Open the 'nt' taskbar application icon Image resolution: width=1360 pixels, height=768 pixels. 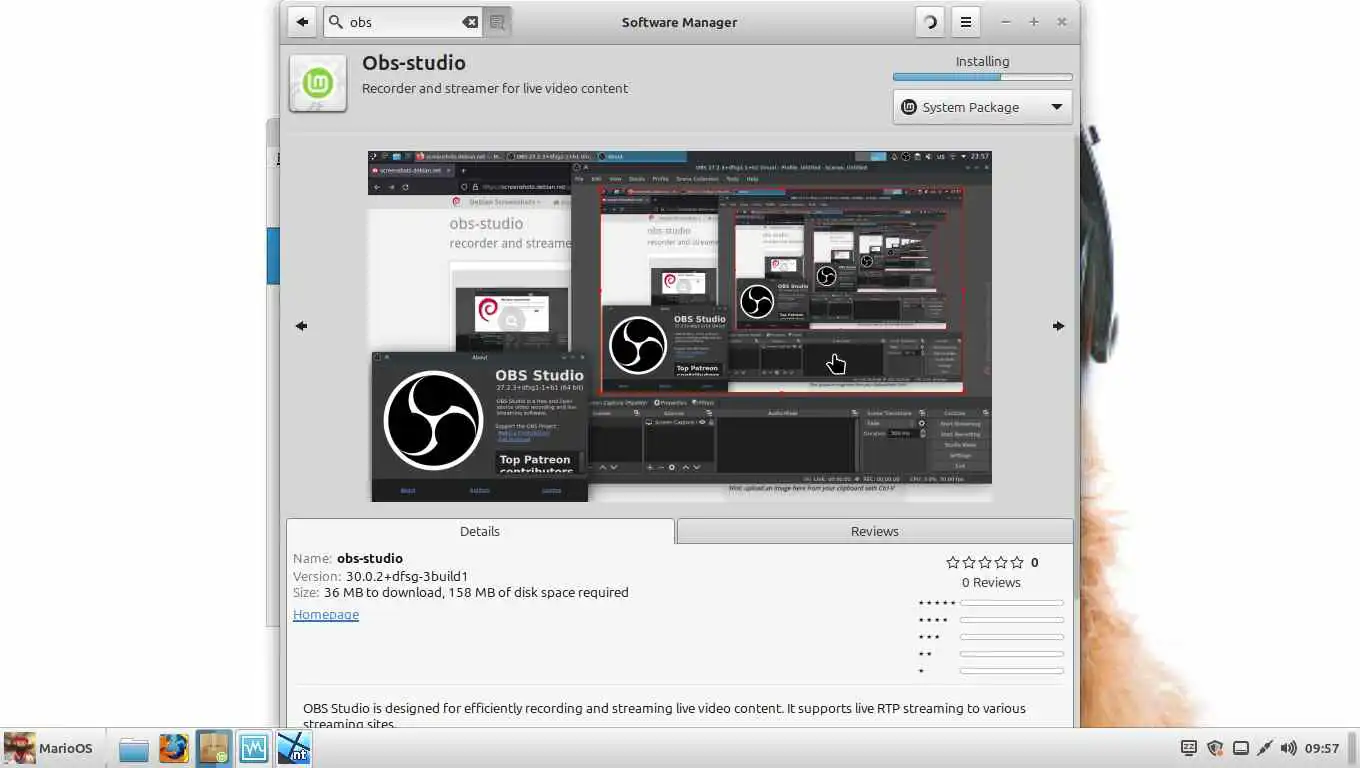(294, 748)
